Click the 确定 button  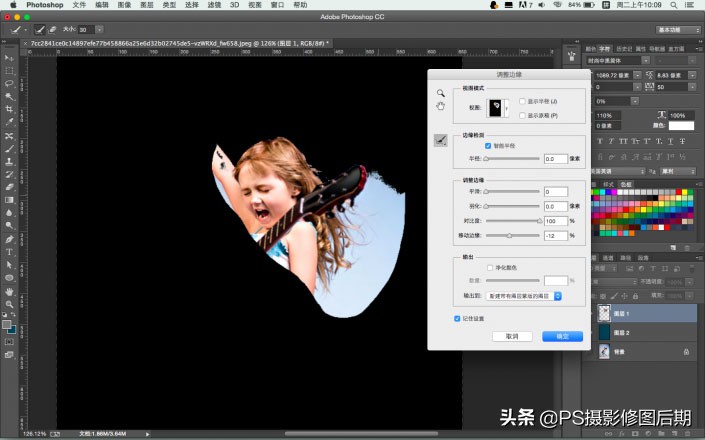click(x=562, y=336)
